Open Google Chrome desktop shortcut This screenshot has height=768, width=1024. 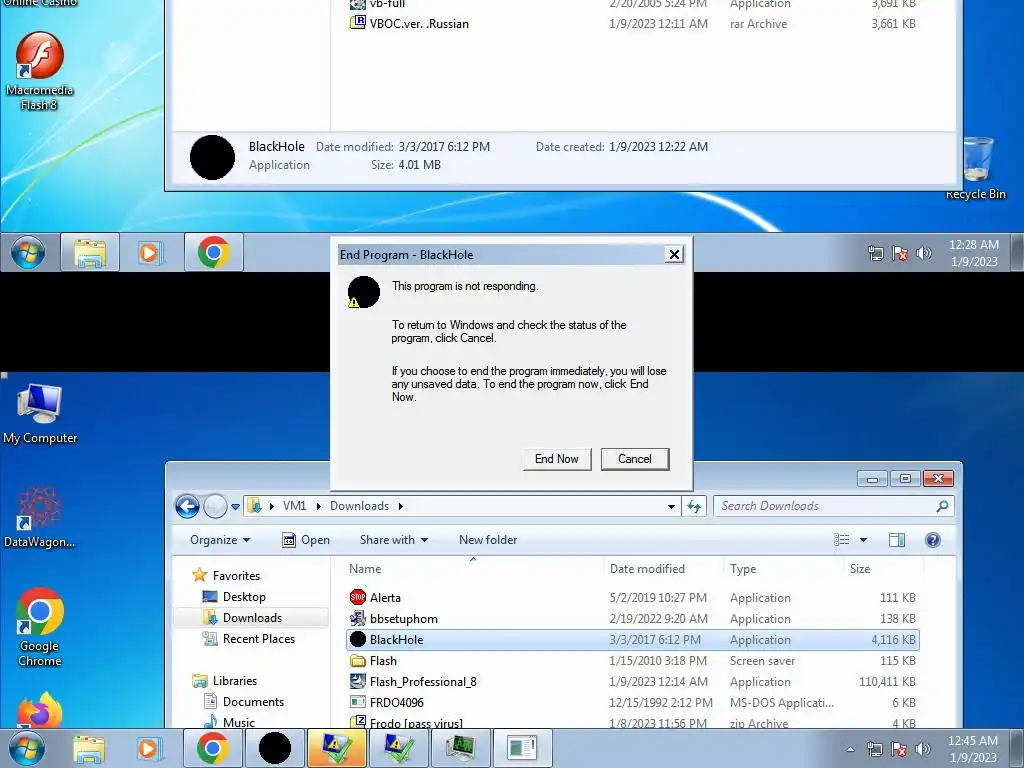40,628
